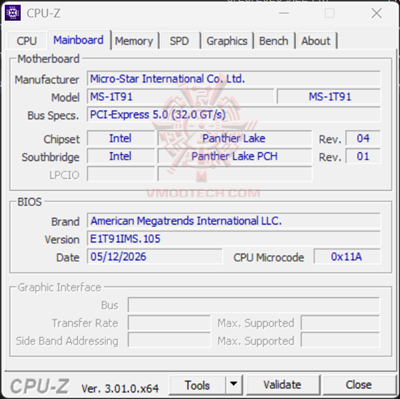Click the Panther Lake chipset value
Viewport: 400px width, 399px height.
point(235,138)
